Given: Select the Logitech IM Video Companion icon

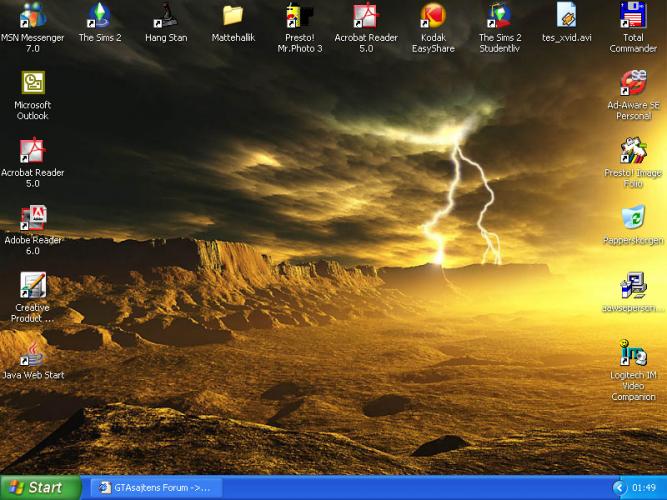Looking at the screenshot, I should 633,354.
